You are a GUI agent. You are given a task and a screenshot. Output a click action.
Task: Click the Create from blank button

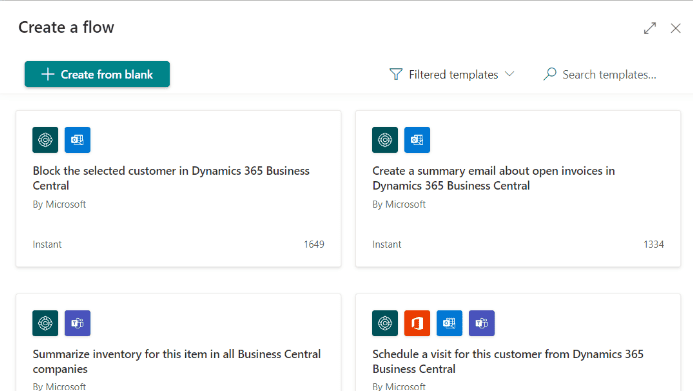[x=97, y=74]
